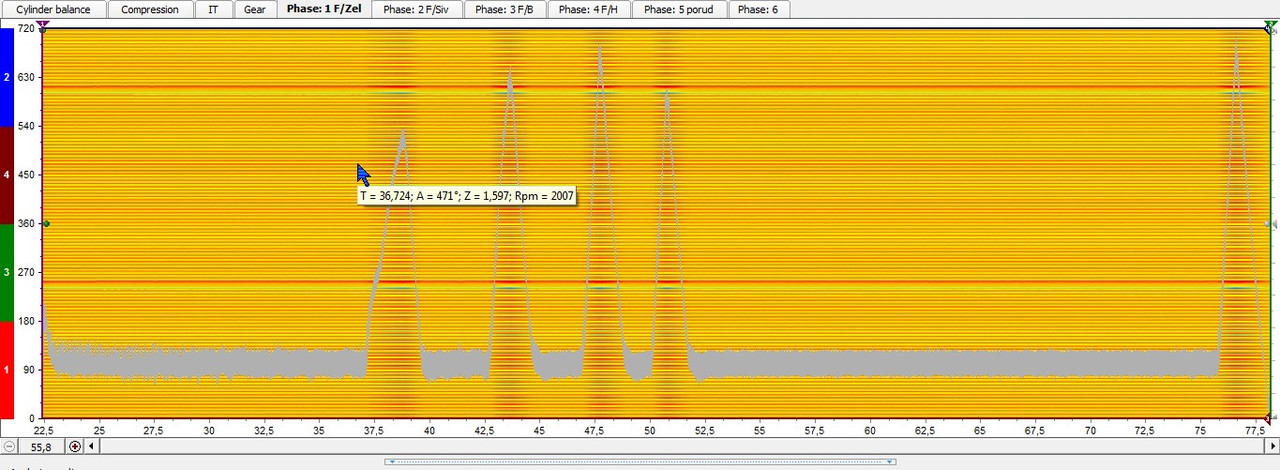1280x470 pixels.
Task: Click the green marker at top-right corner
Action: [1270, 25]
